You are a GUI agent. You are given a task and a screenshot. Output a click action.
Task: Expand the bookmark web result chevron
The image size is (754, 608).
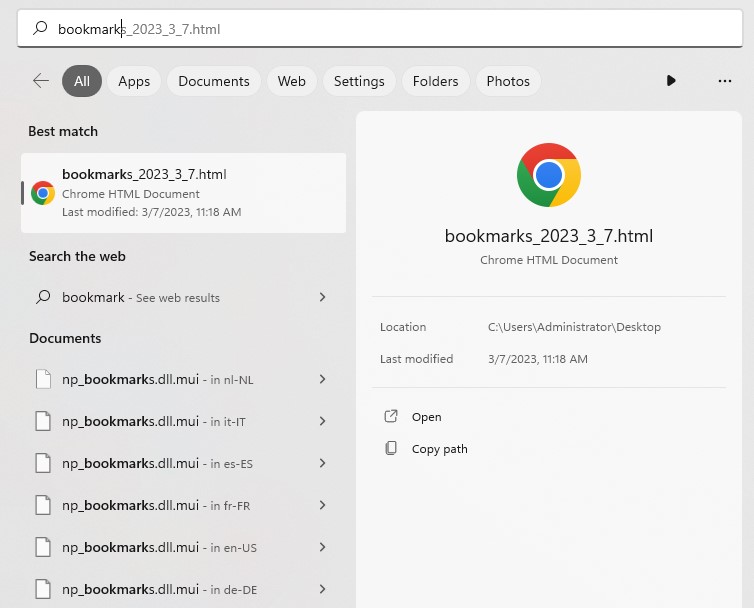point(322,297)
